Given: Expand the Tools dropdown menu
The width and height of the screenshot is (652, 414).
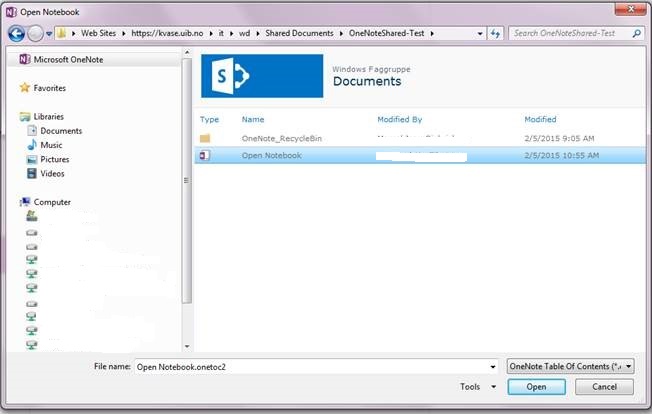Looking at the screenshot, I should tap(477, 387).
